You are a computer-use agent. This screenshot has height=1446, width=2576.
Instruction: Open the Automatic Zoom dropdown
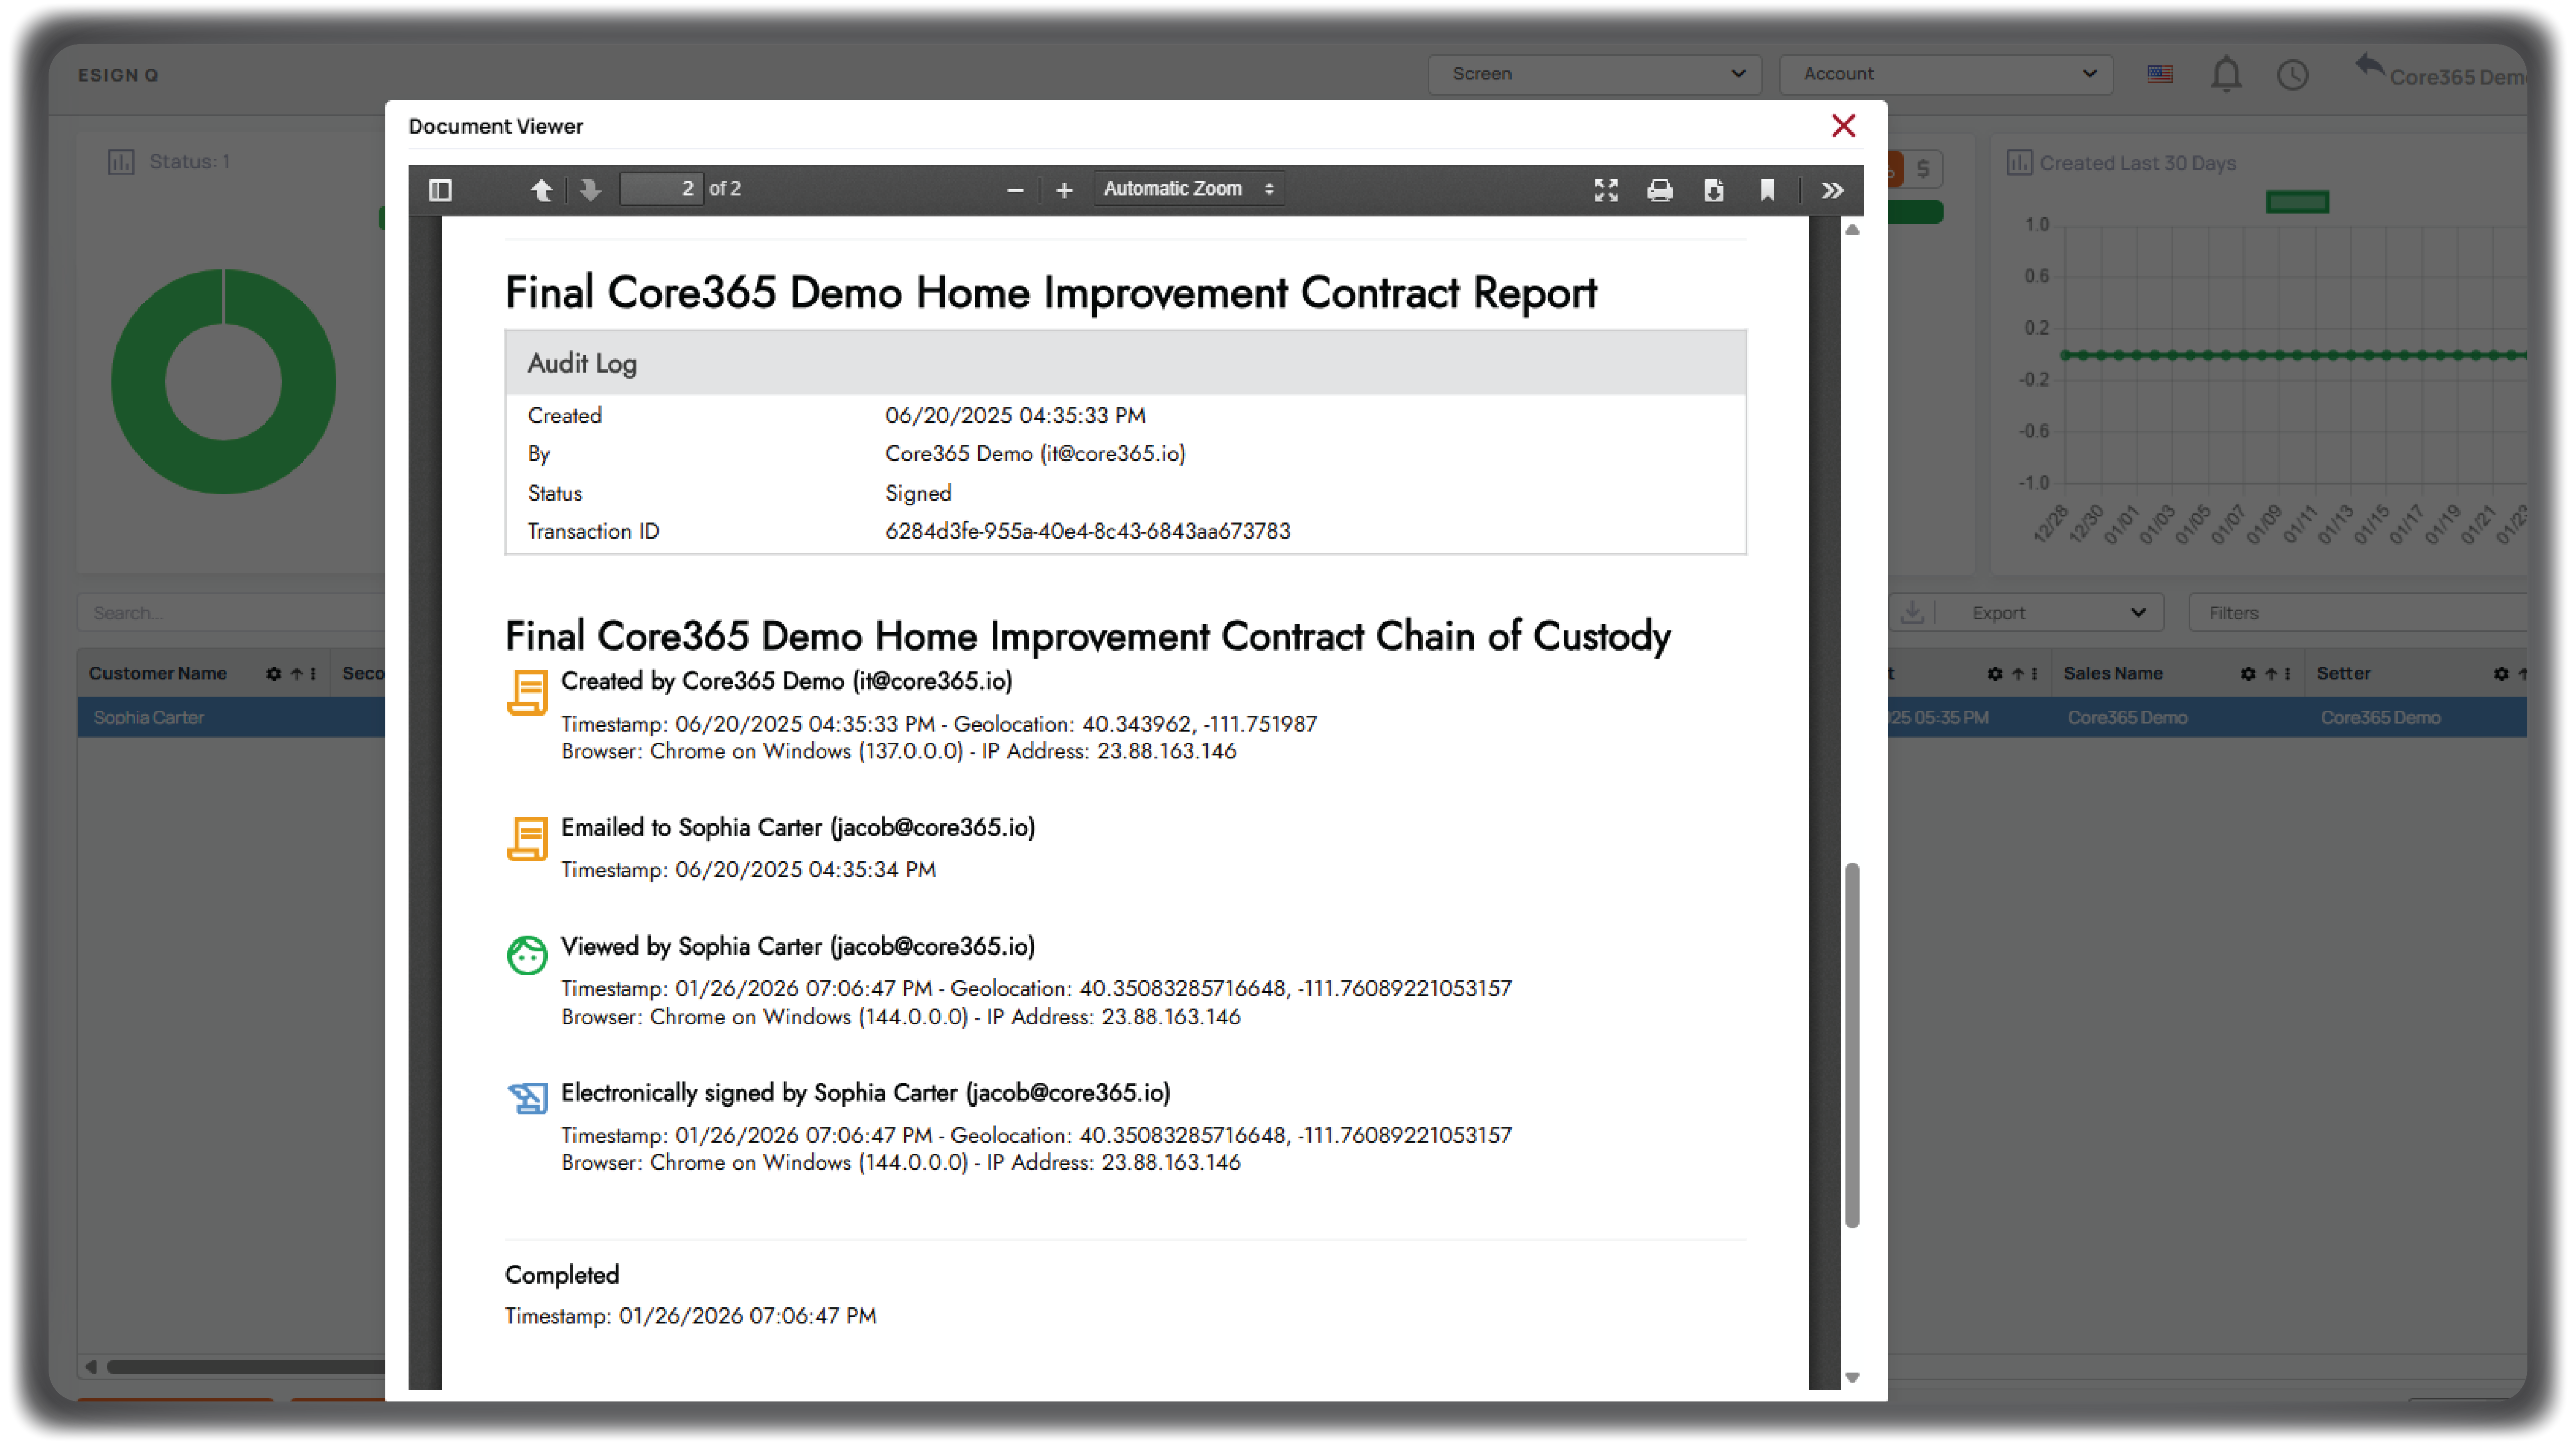pyautogui.click(x=1188, y=189)
